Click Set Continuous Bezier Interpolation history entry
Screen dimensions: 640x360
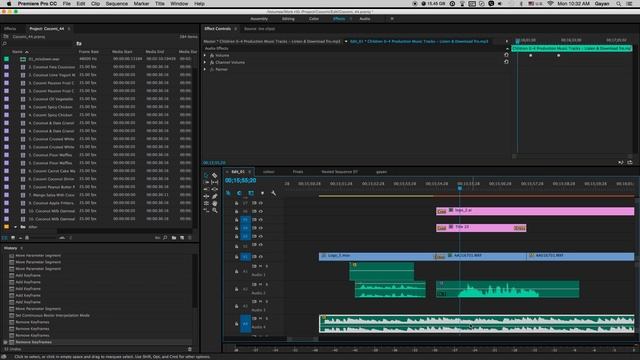pos(52,316)
